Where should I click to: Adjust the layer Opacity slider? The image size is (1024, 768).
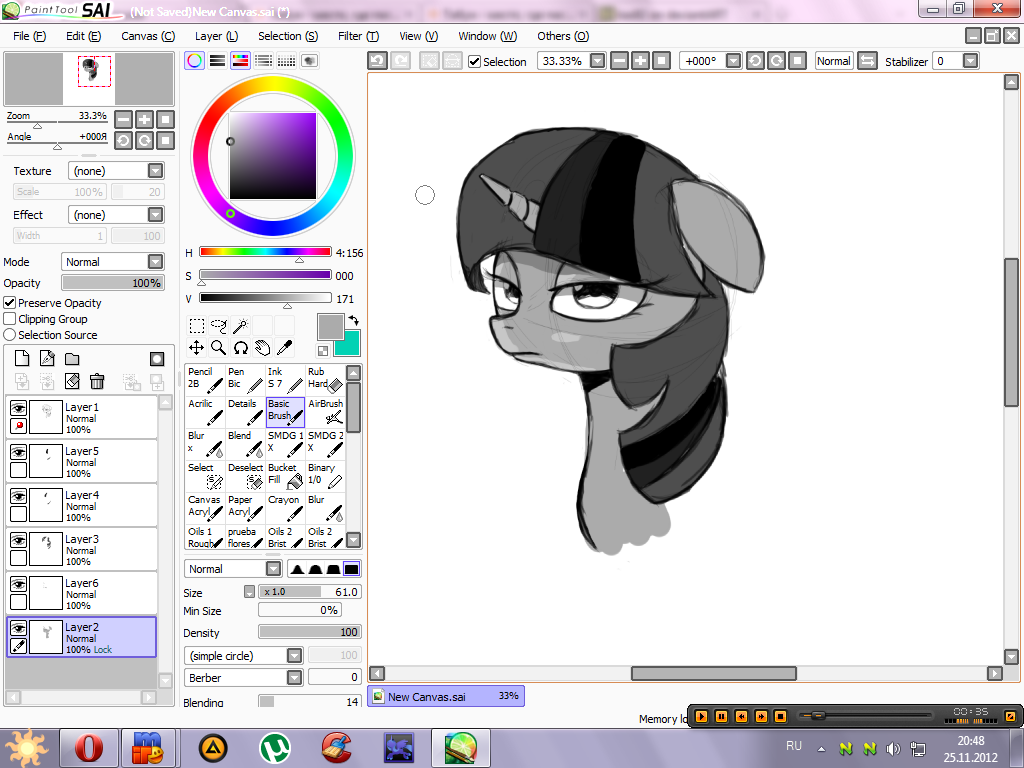[x=112, y=283]
